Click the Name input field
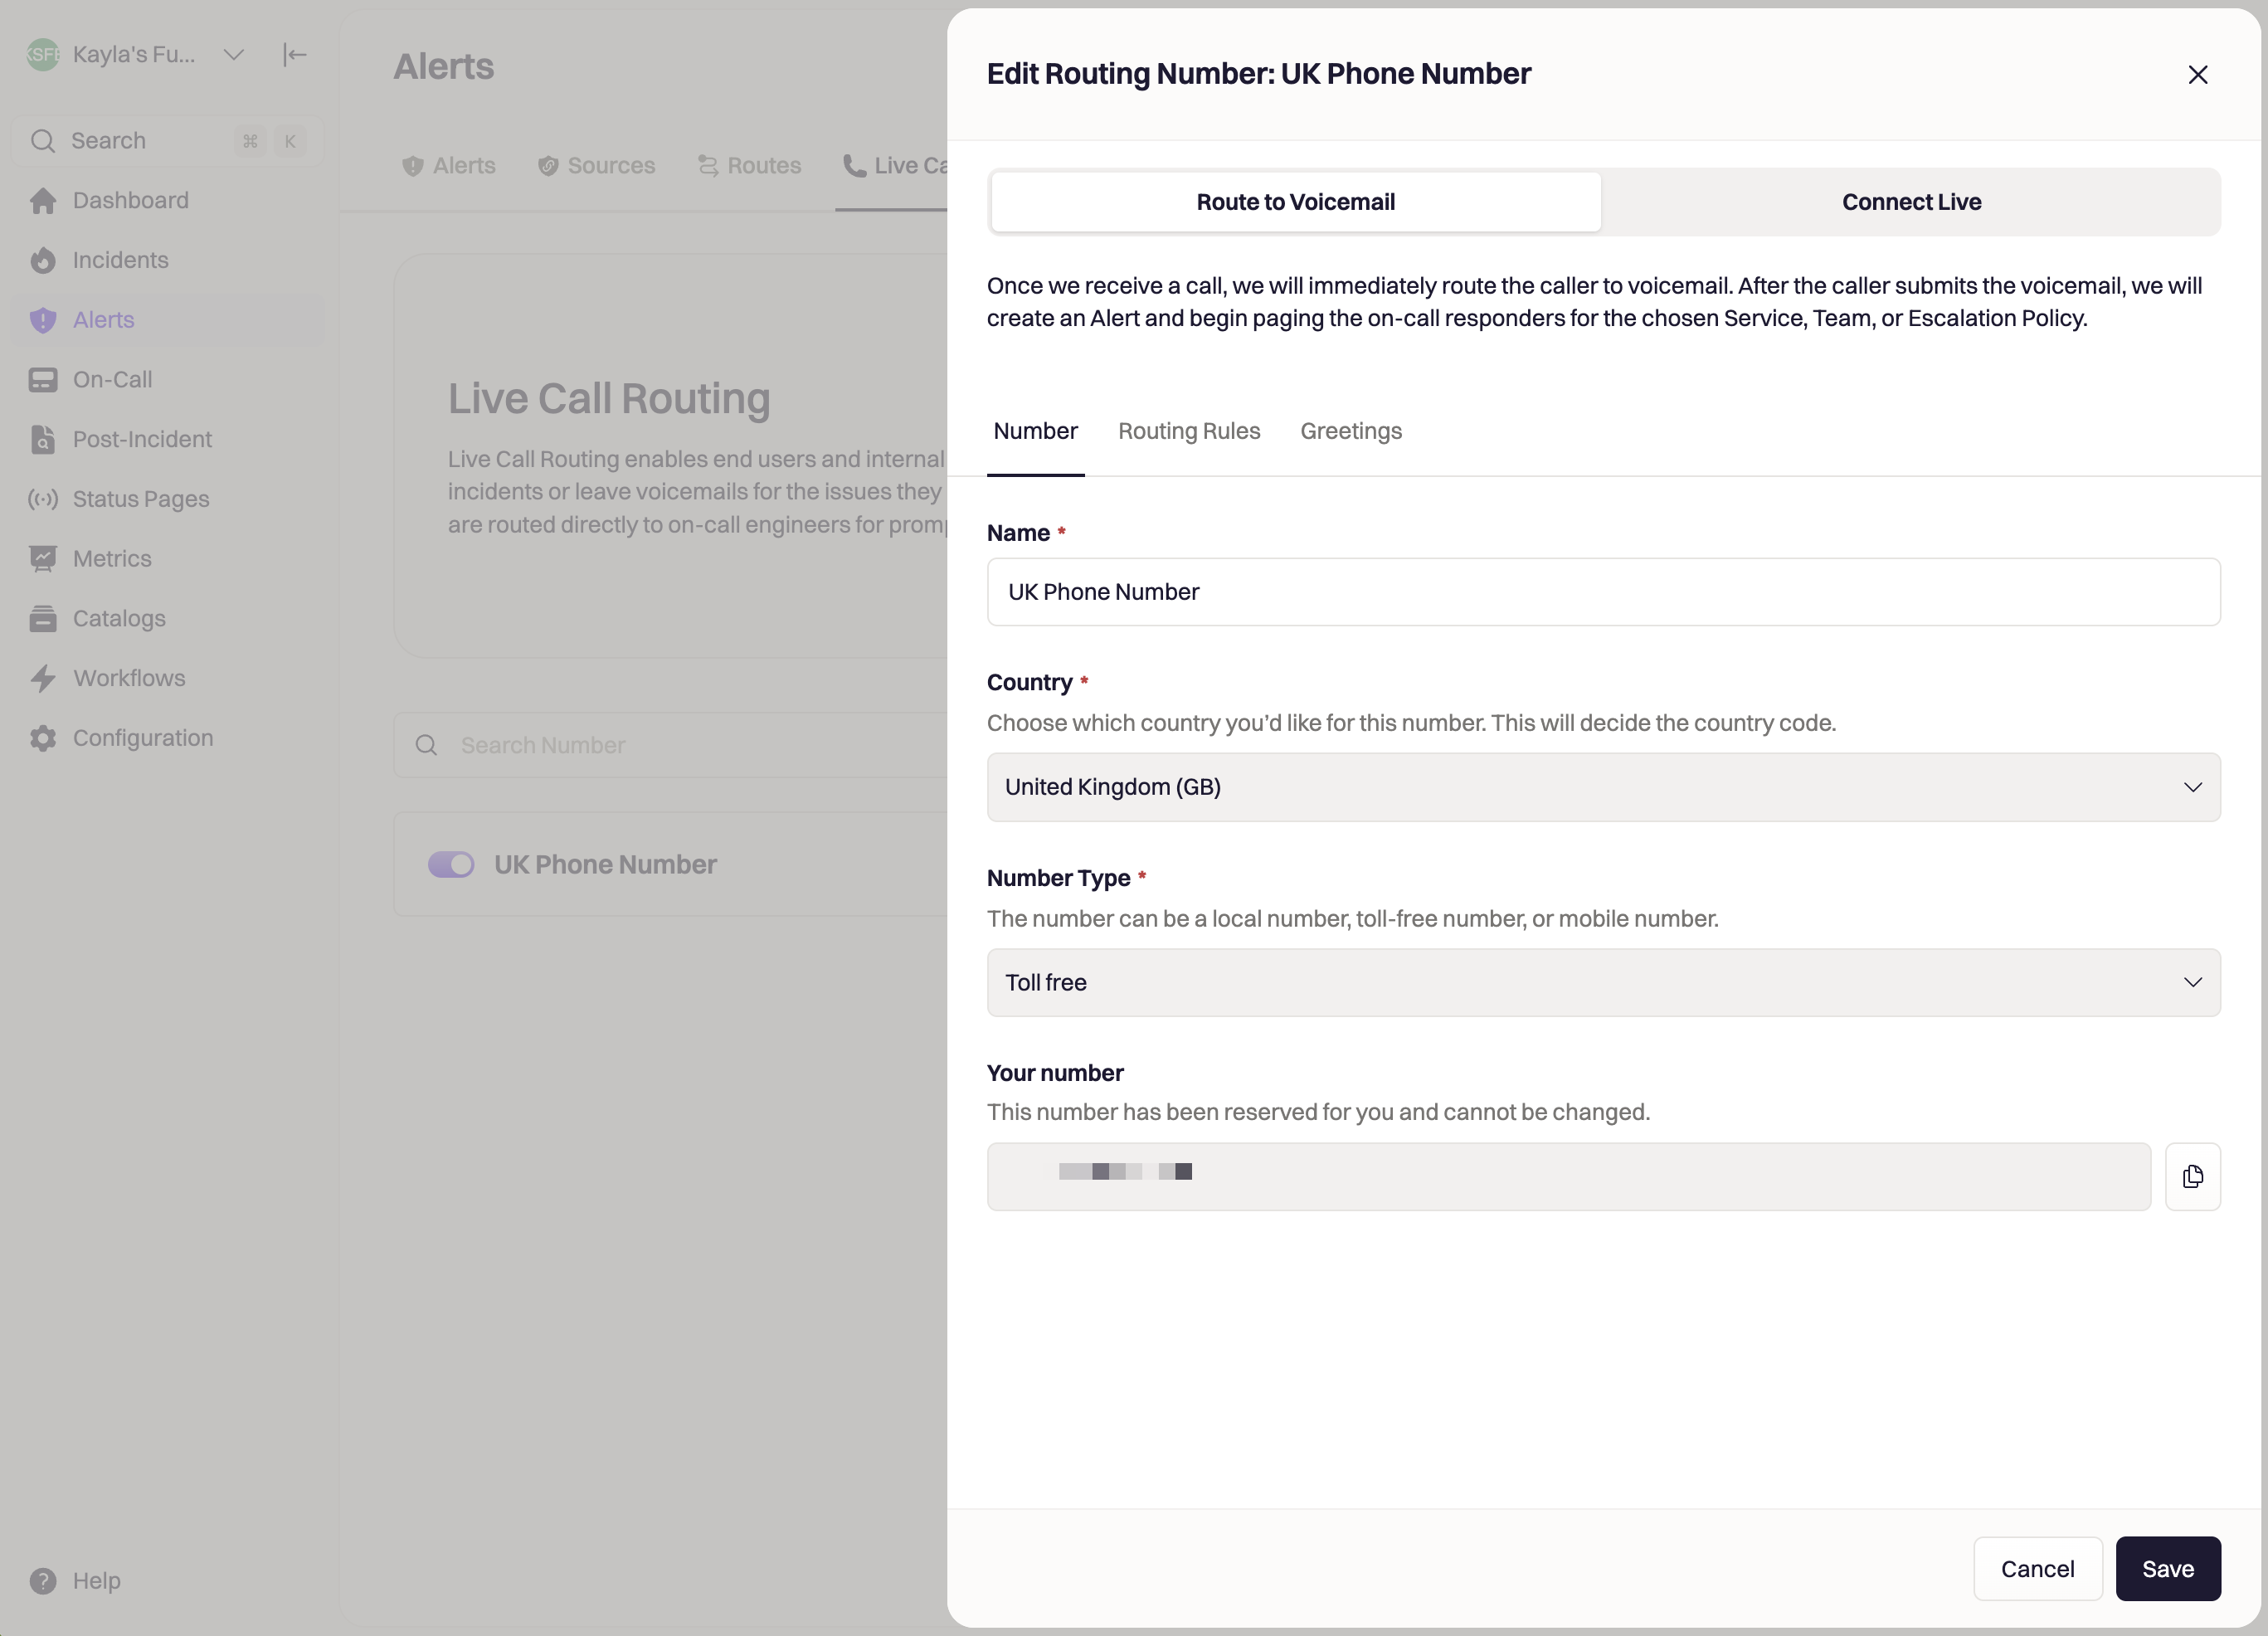 [1603, 592]
